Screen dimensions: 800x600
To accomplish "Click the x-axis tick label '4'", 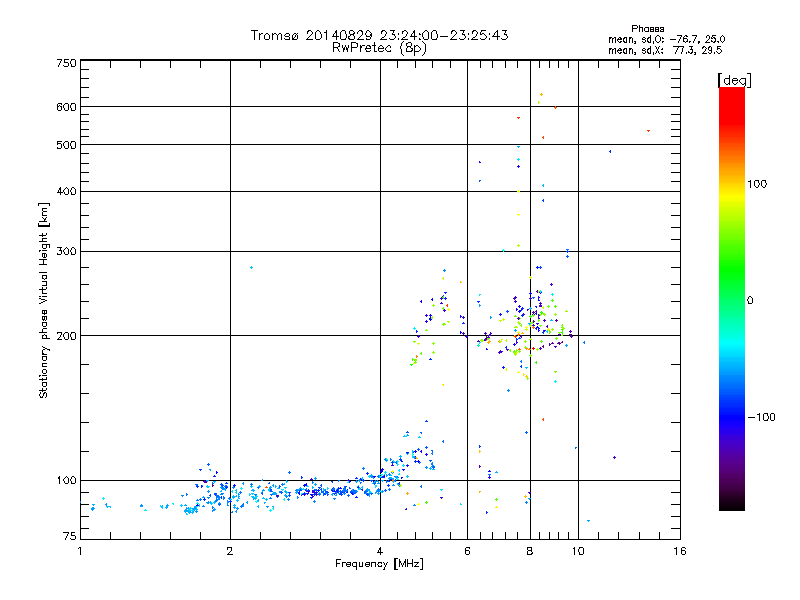I will (x=380, y=551).
